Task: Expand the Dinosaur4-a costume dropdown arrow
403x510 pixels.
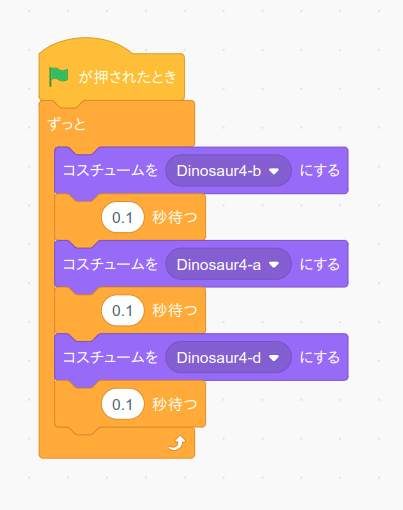Action: point(274,265)
